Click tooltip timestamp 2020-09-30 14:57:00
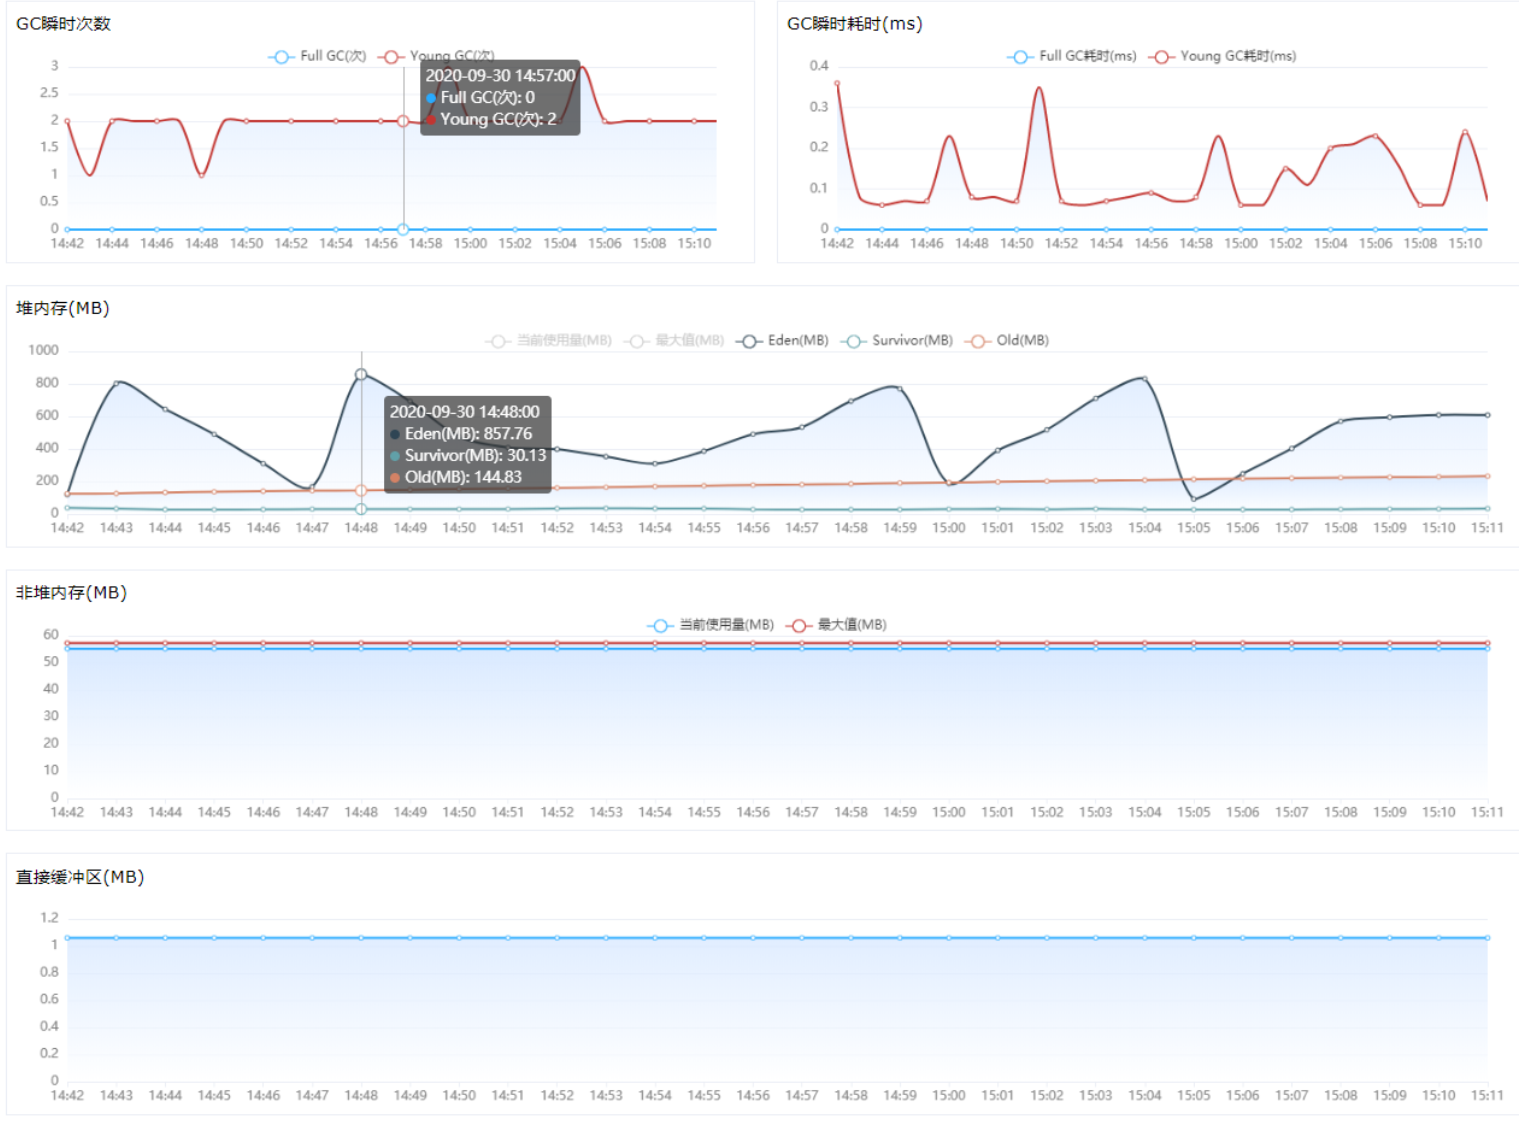Screen dimensions: 1527x1125 [x=501, y=76]
